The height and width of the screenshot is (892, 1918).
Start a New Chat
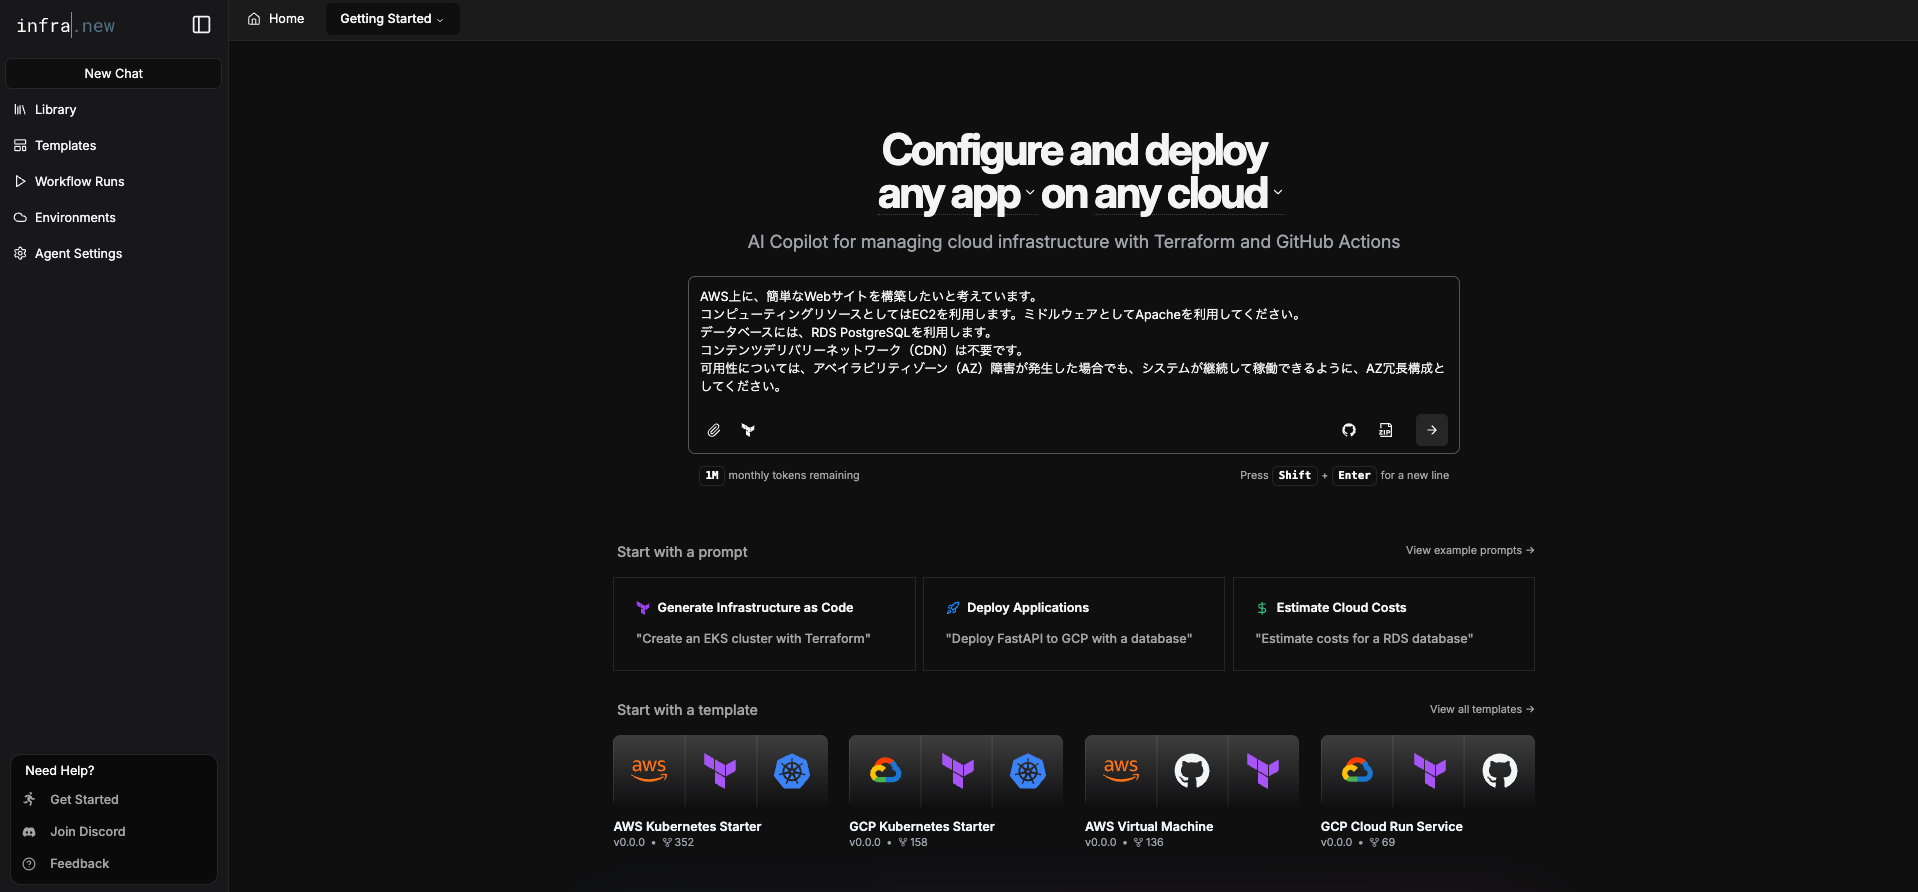pos(114,73)
